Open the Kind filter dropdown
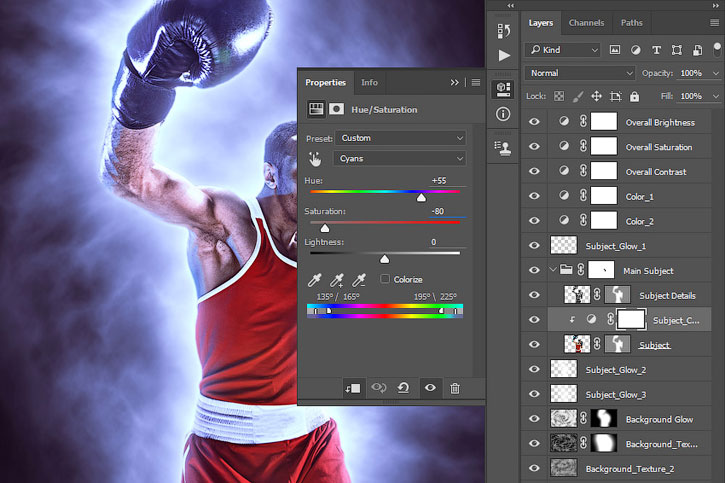Screen dimensions: 725x483 [x=562, y=49]
